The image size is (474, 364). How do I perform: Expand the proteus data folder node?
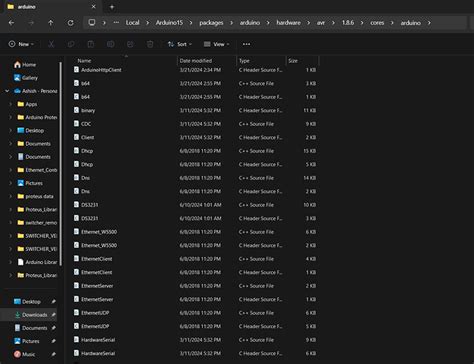tap(10, 196)
